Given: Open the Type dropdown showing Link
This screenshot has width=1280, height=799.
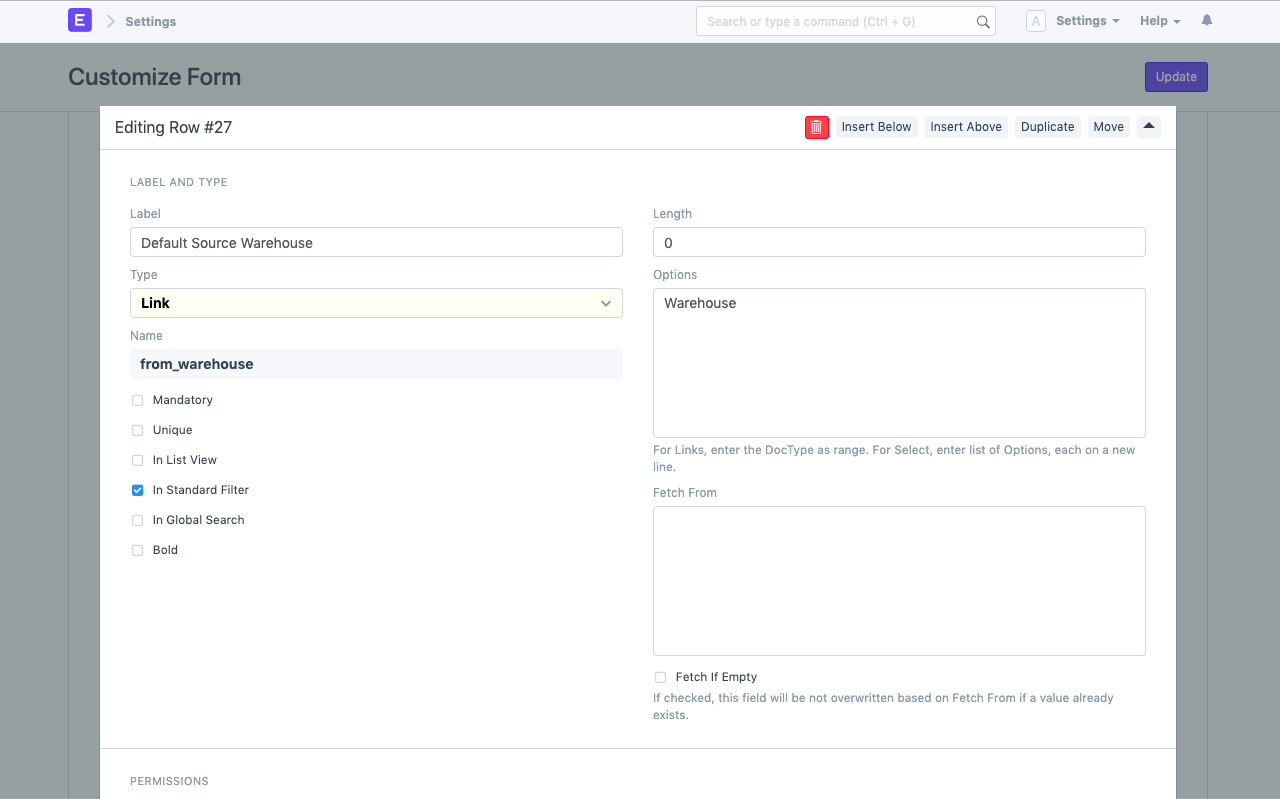Looking at the screenshot, I should 376,303.
